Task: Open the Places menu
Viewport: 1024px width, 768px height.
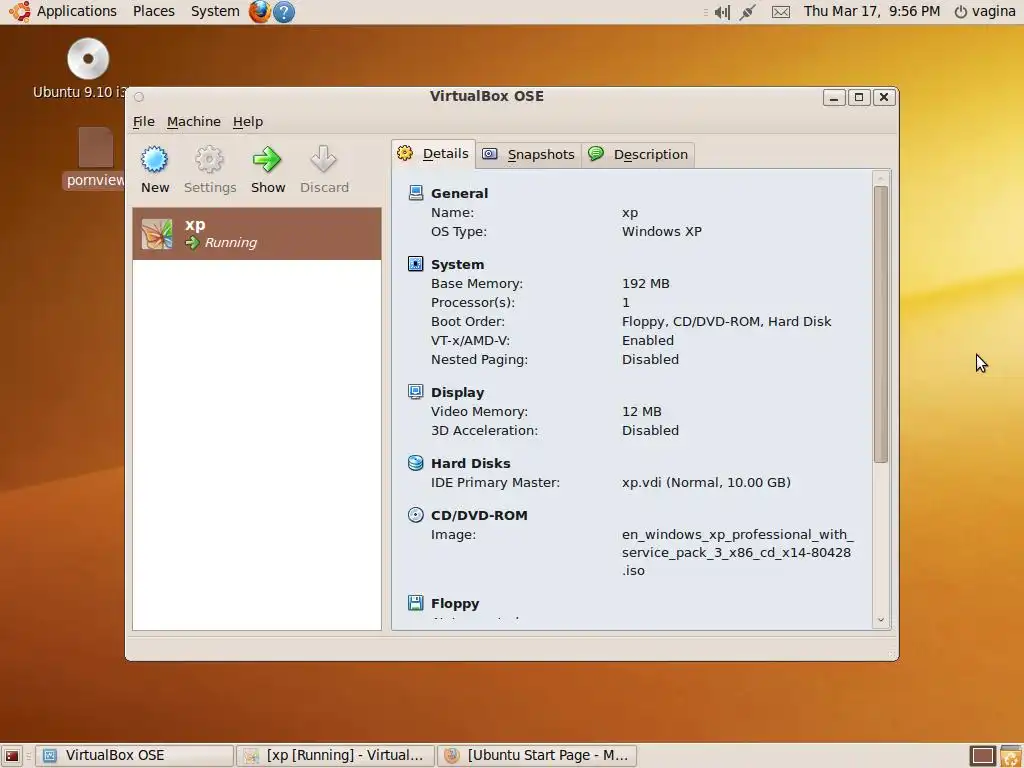Action: point(153,11)
